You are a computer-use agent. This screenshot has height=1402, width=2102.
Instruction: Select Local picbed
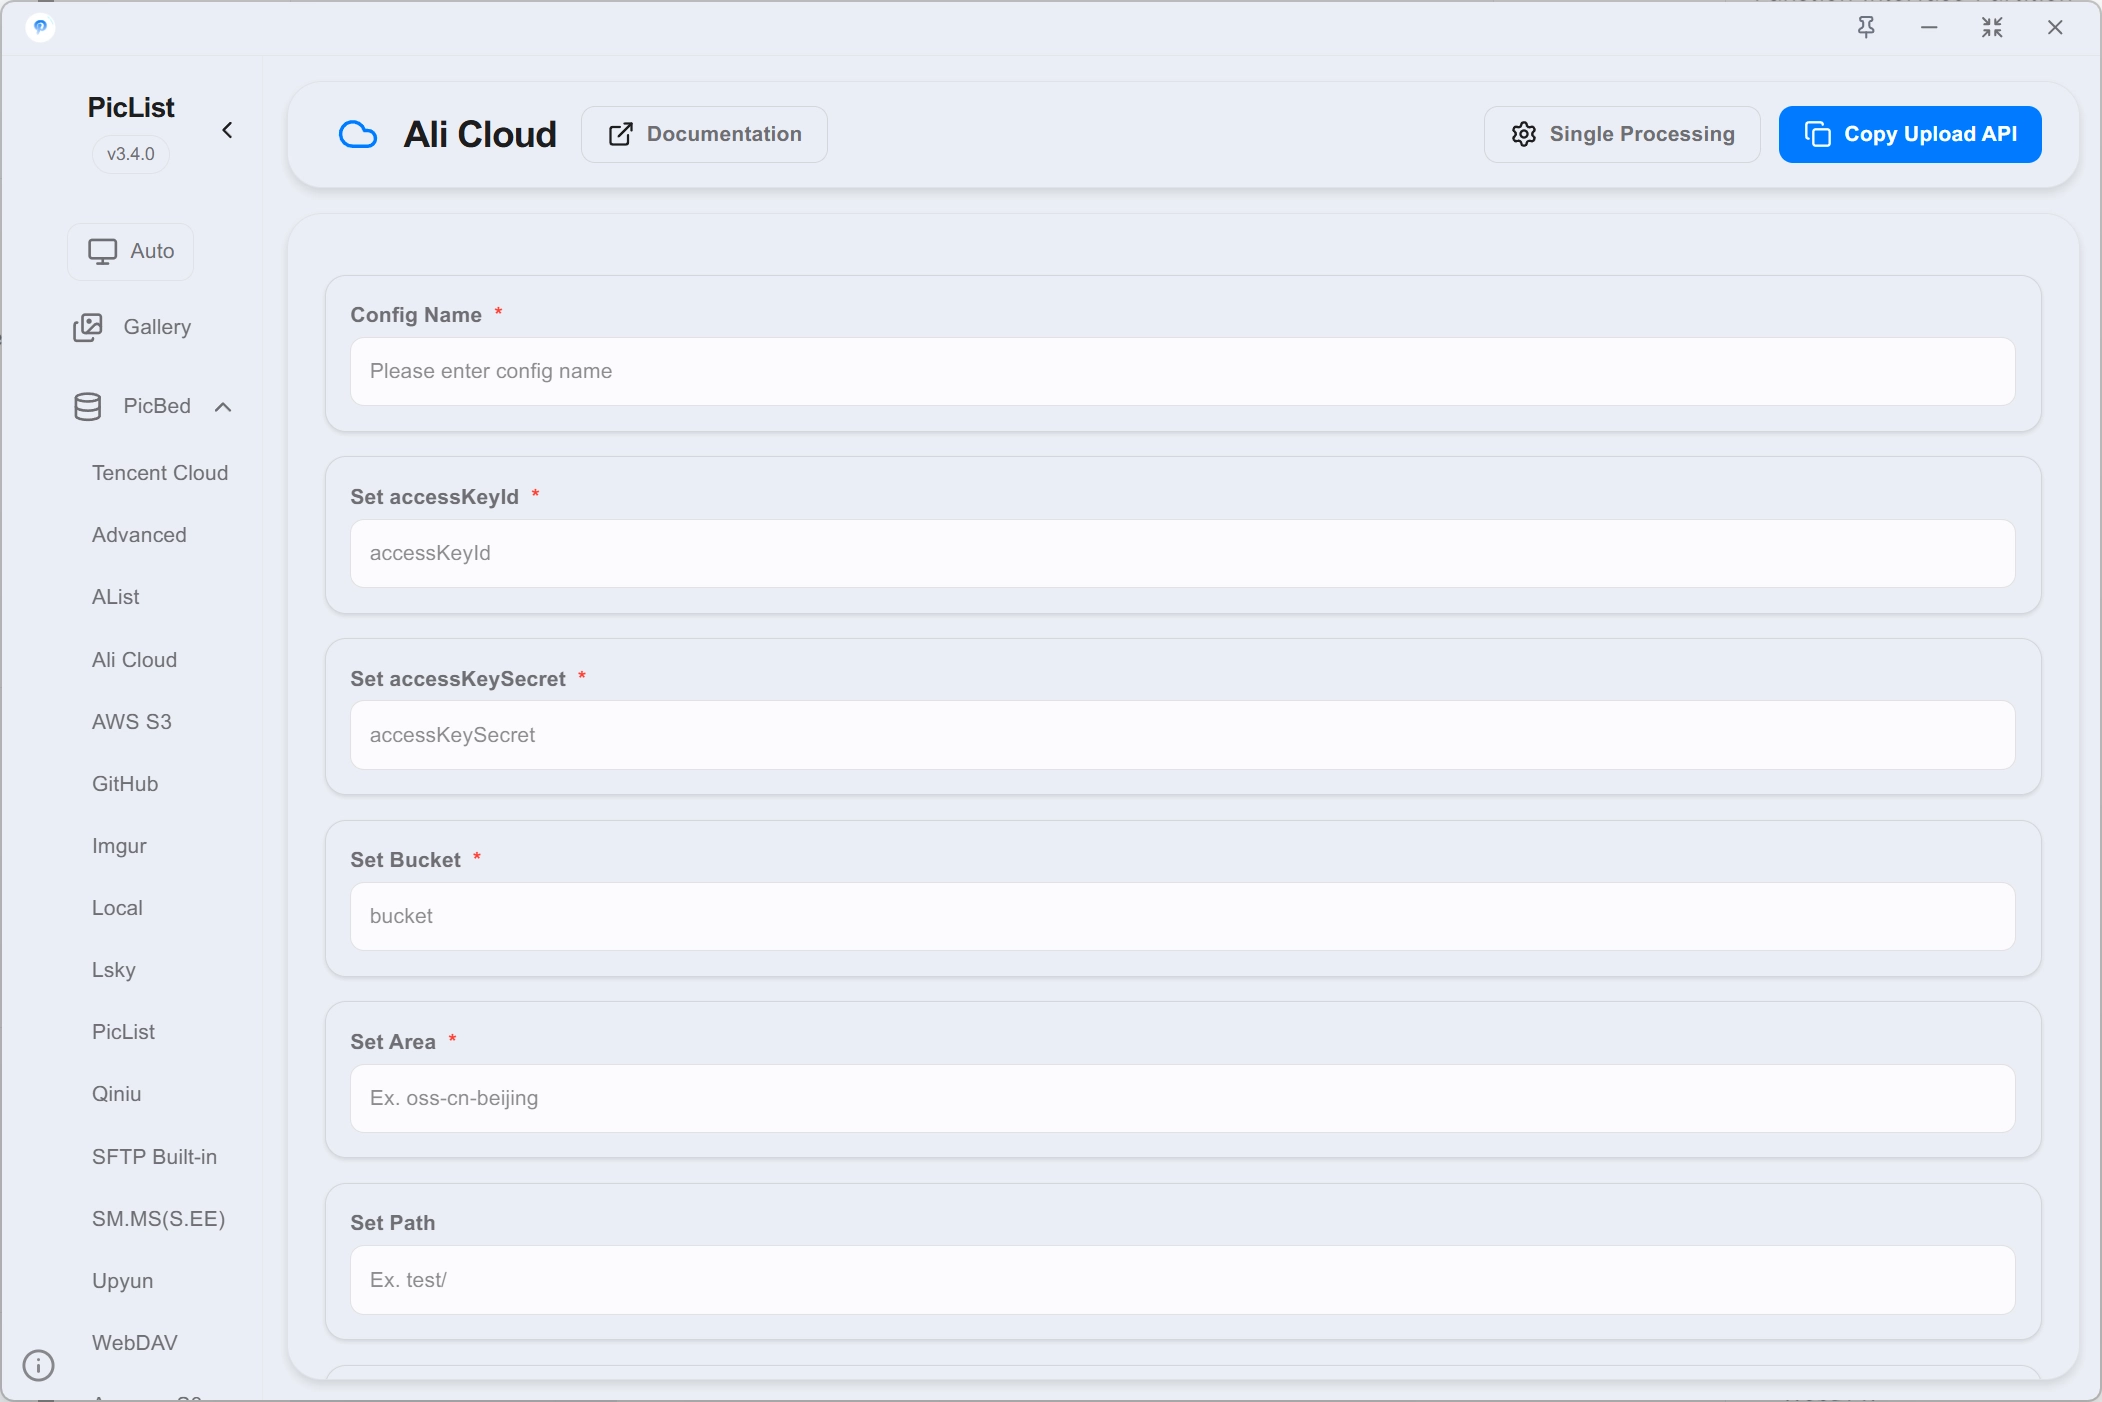pyautogui.click(x=117, y=908)
